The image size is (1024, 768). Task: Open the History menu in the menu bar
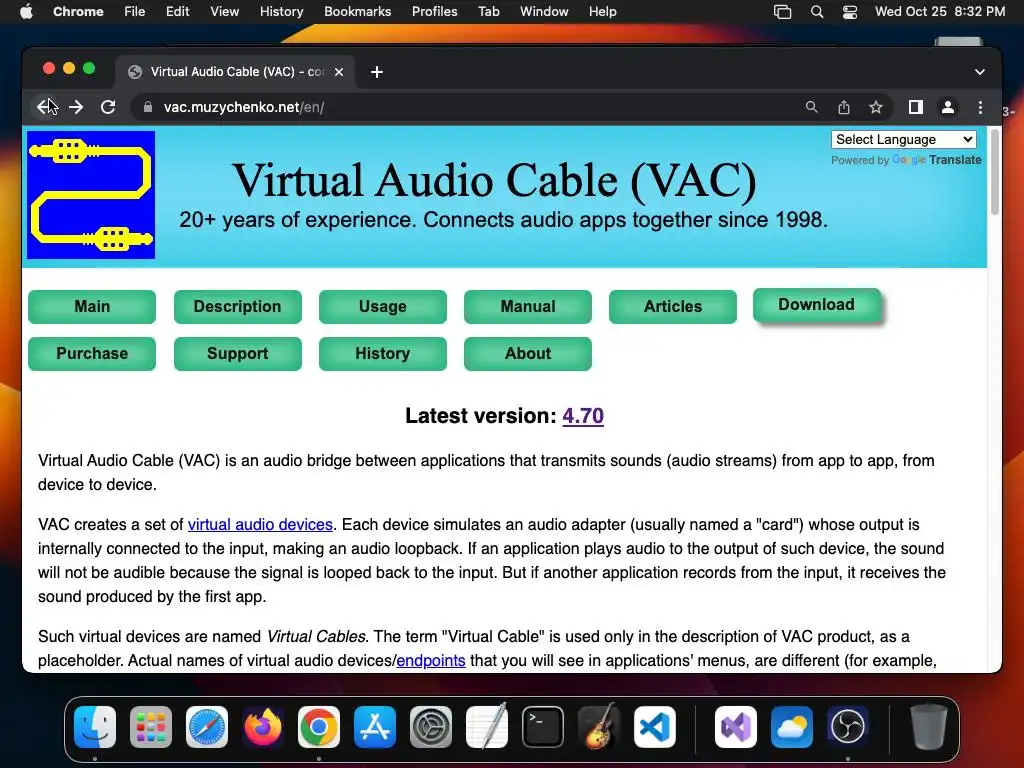tap(281, 12)
